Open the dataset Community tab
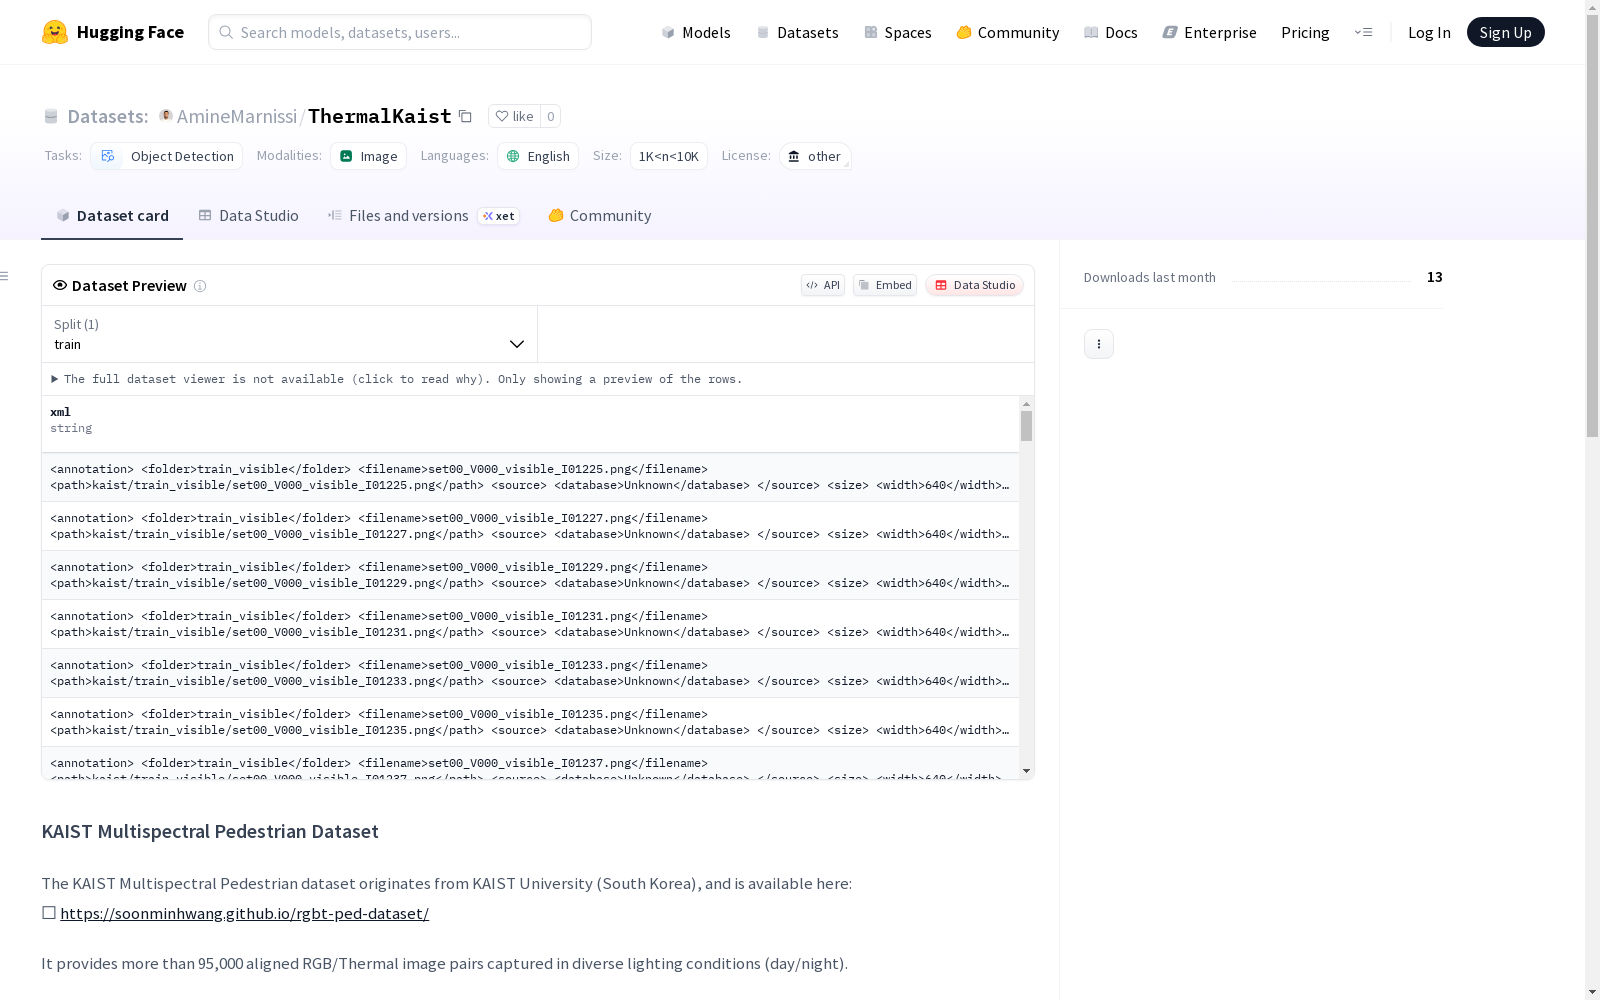 600,216
